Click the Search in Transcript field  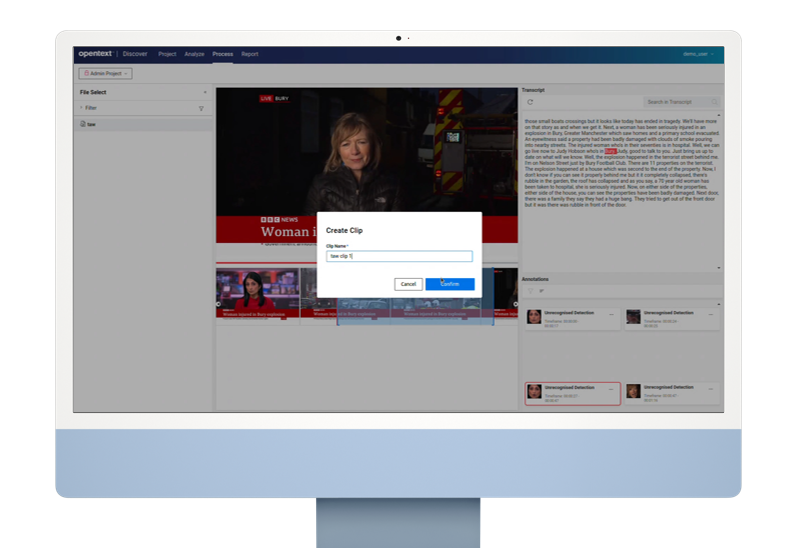pyautogui.click(x=678, y=102)
